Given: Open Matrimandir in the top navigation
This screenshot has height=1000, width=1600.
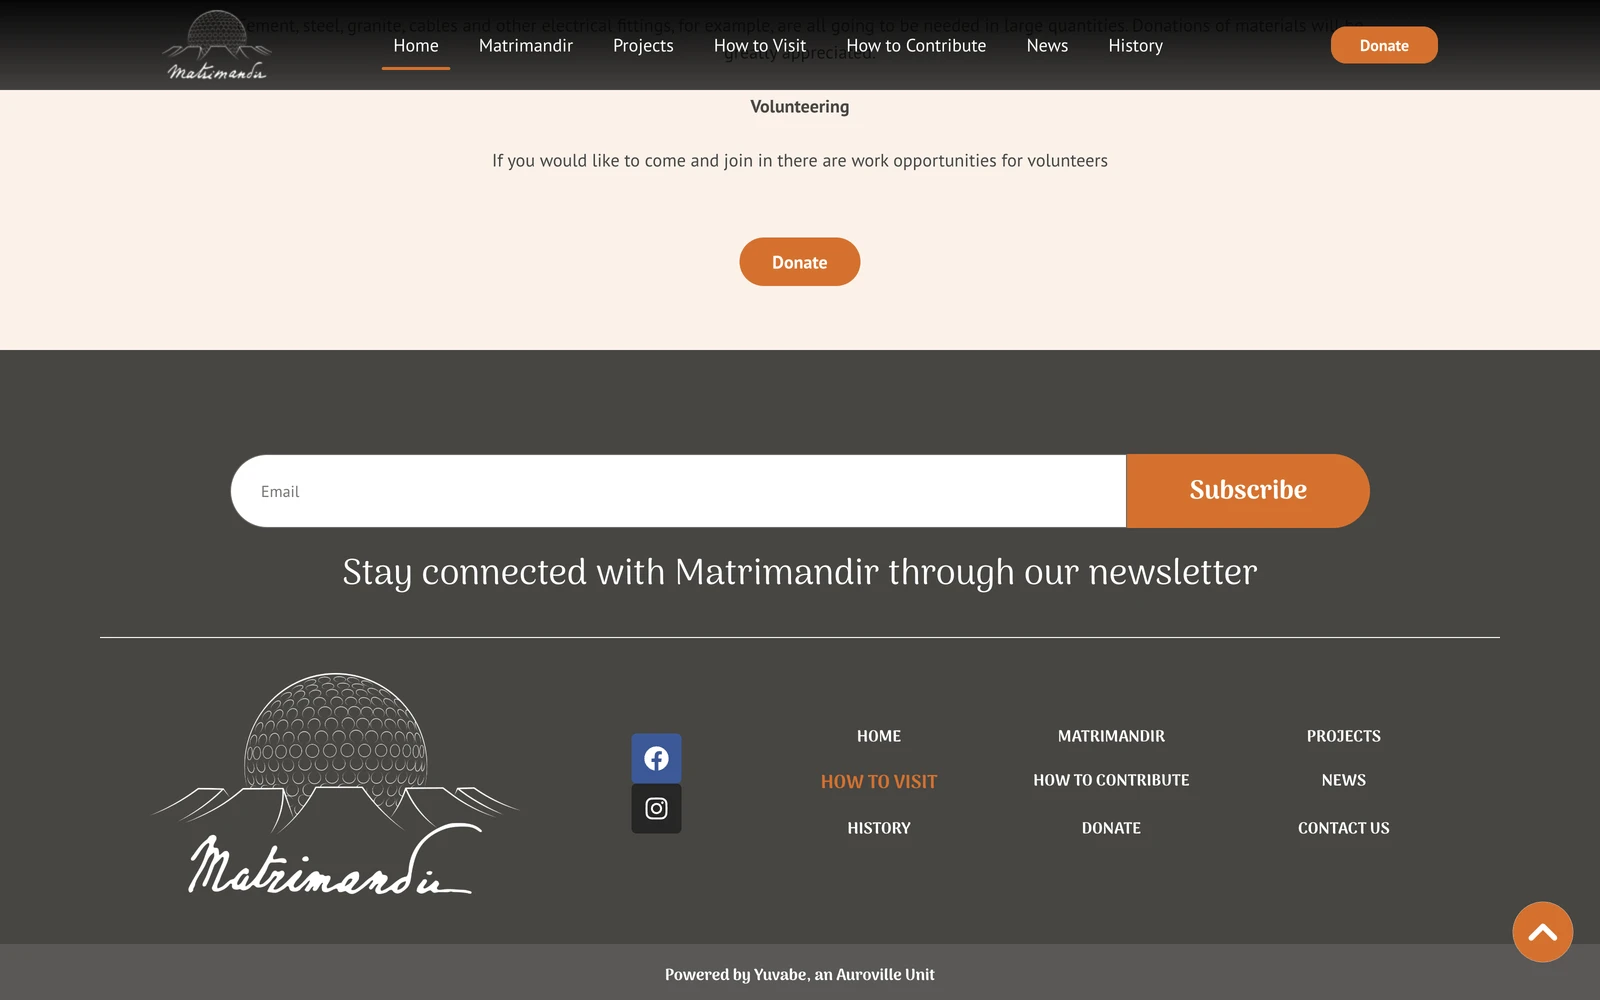Looking at the screenshot, I should coord(526,46).
